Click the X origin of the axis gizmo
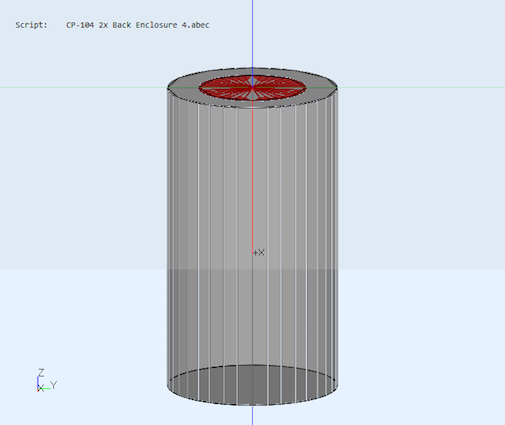Viewport: 505px width, 425px height. click(x=40, y=388)
